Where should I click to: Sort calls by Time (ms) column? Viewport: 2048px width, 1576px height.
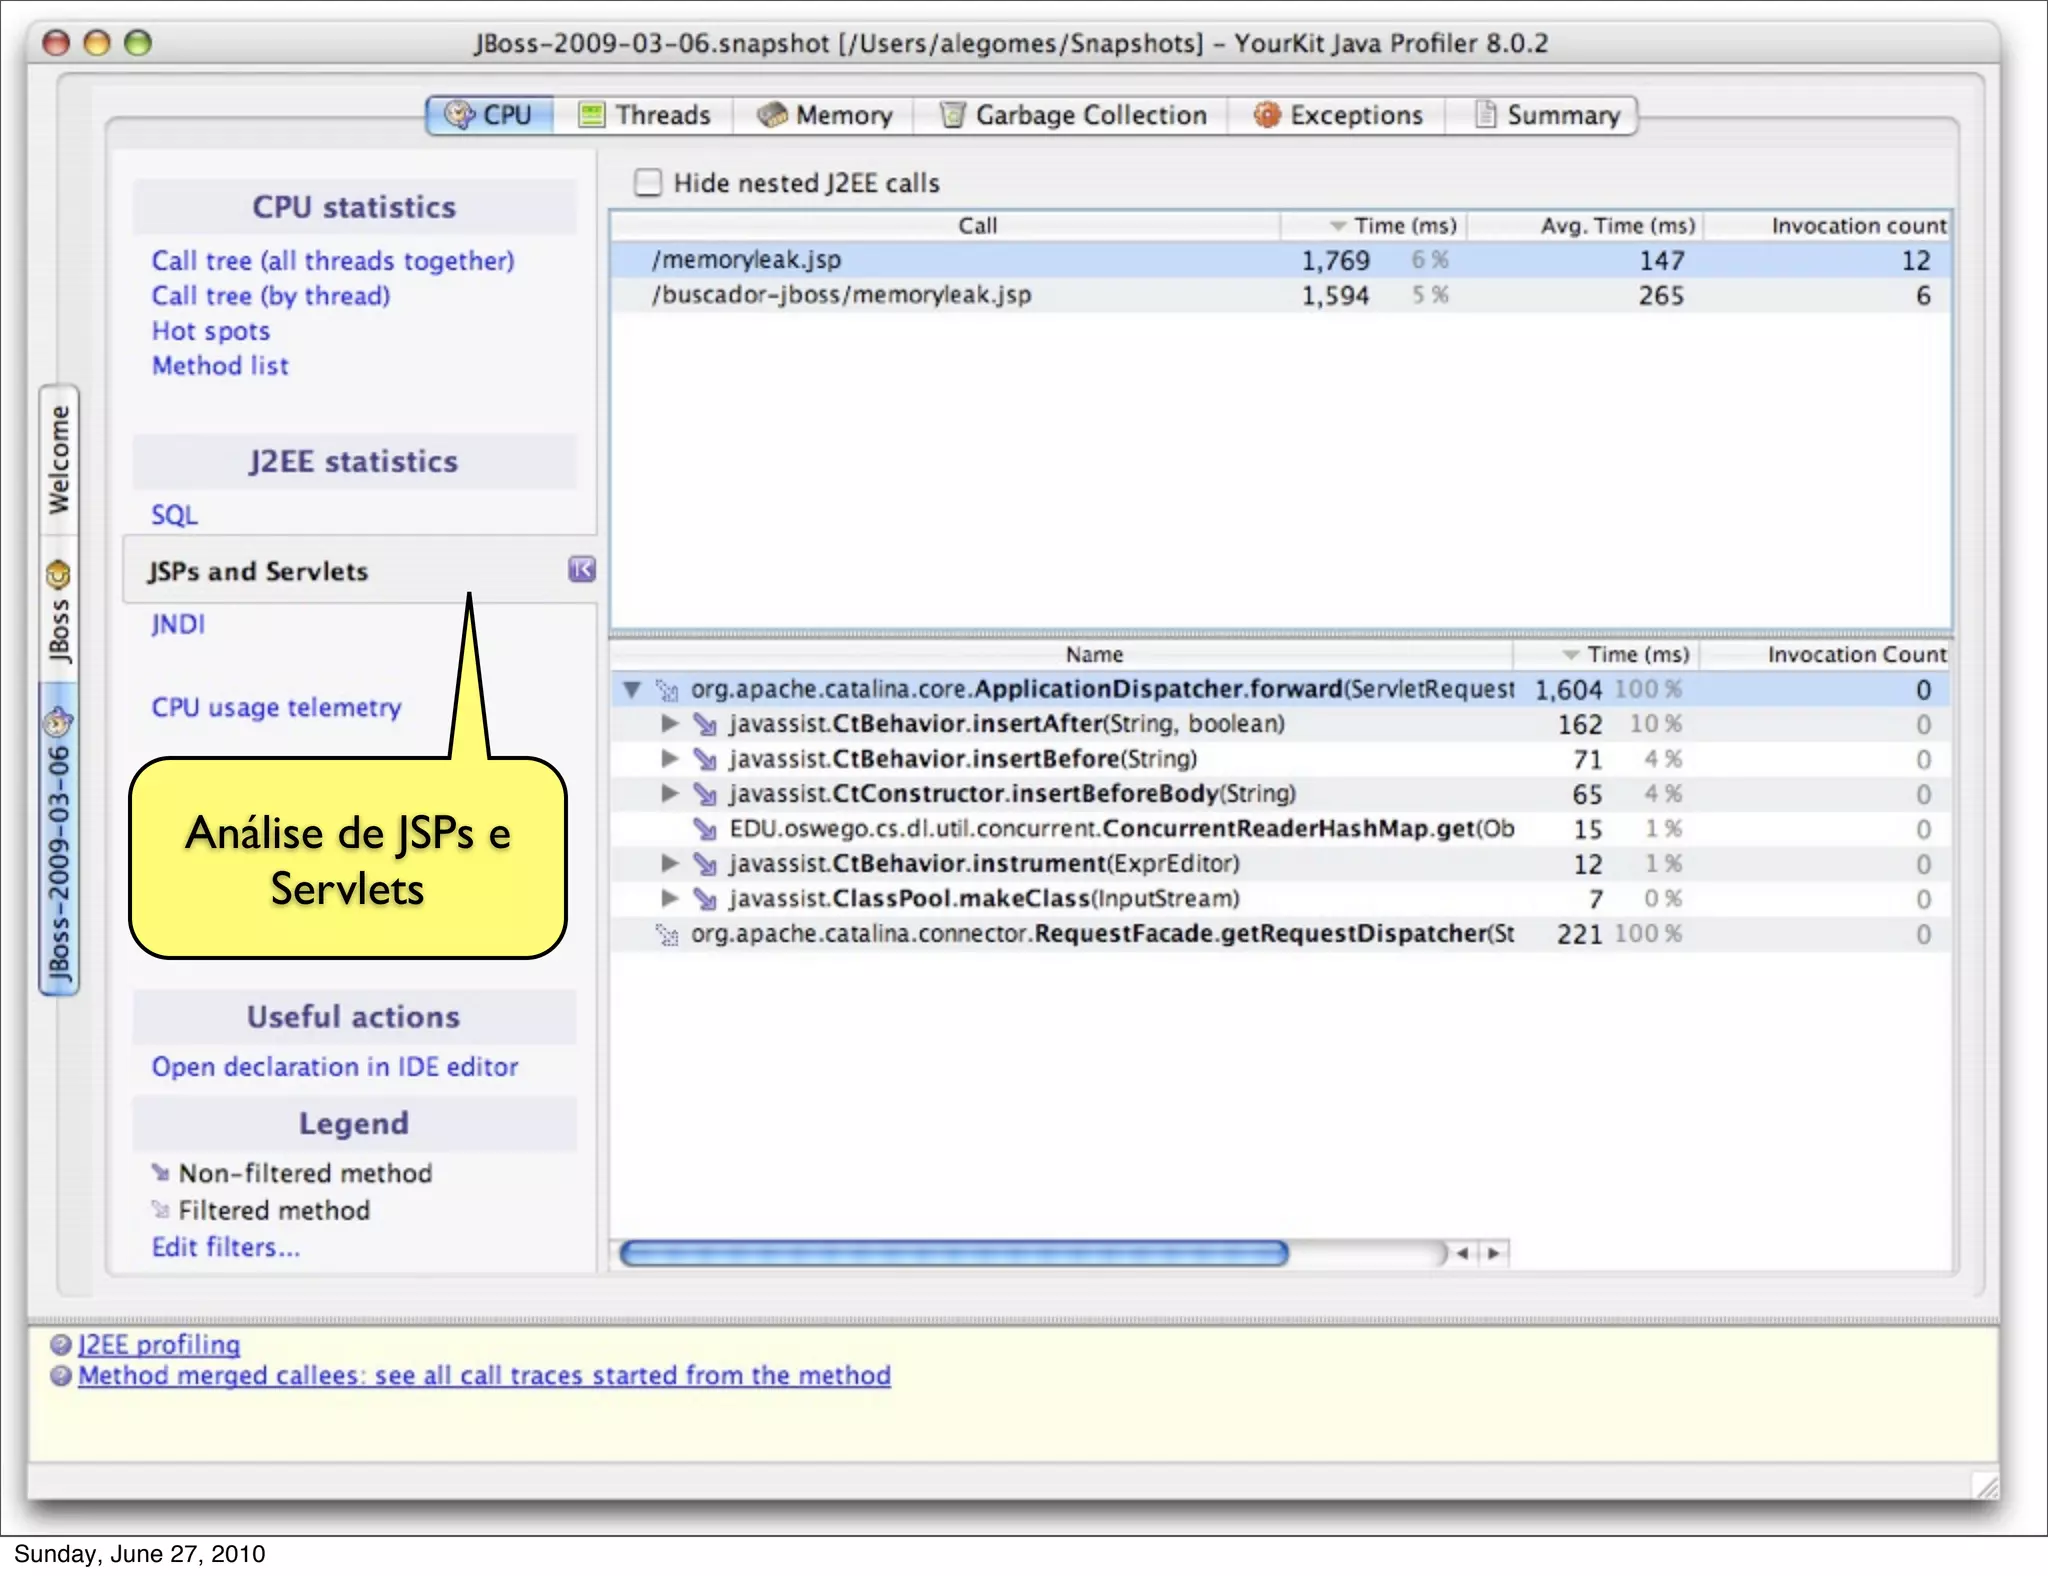point(1403,226)
